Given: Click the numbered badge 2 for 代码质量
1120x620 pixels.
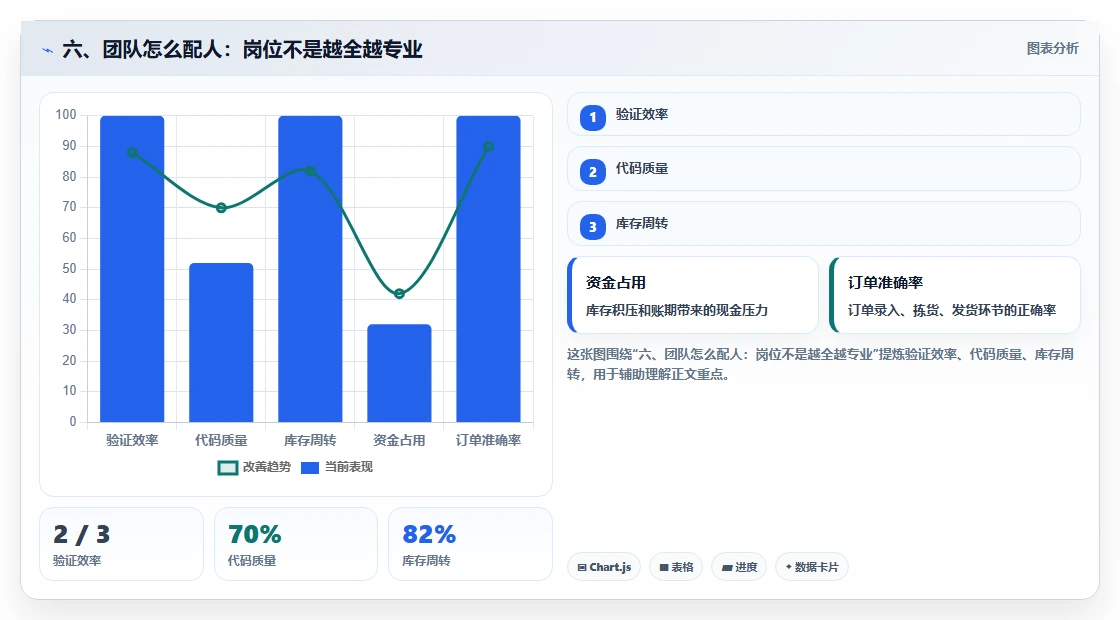Looking at the screenshot, I should 592,172.
